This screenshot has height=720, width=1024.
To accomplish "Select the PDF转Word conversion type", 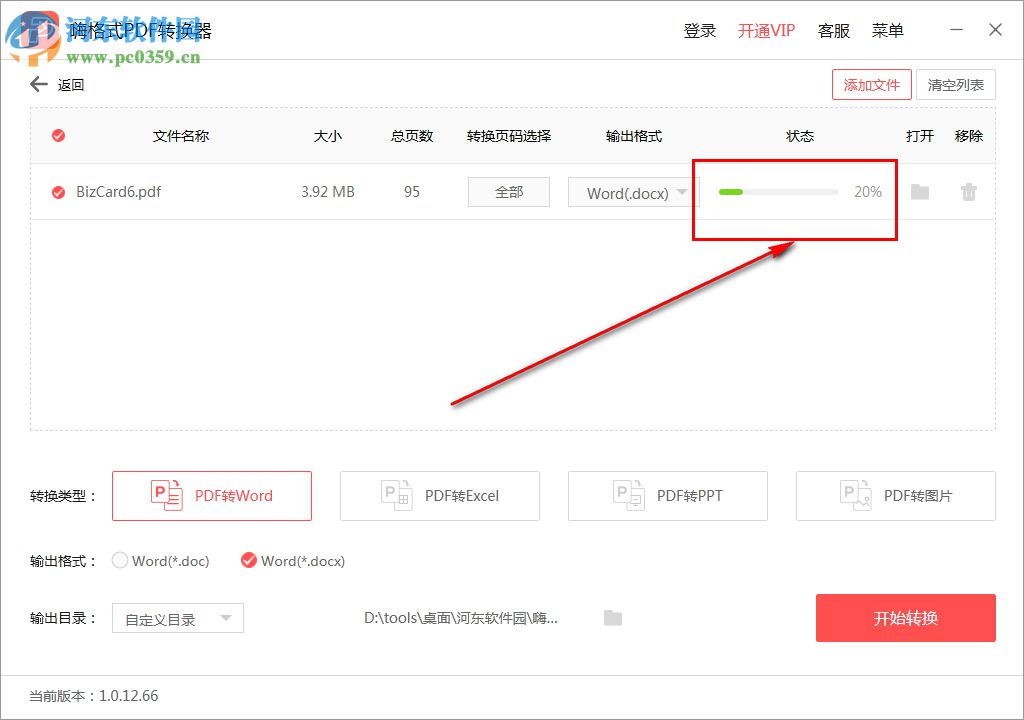I will point(211,495).
